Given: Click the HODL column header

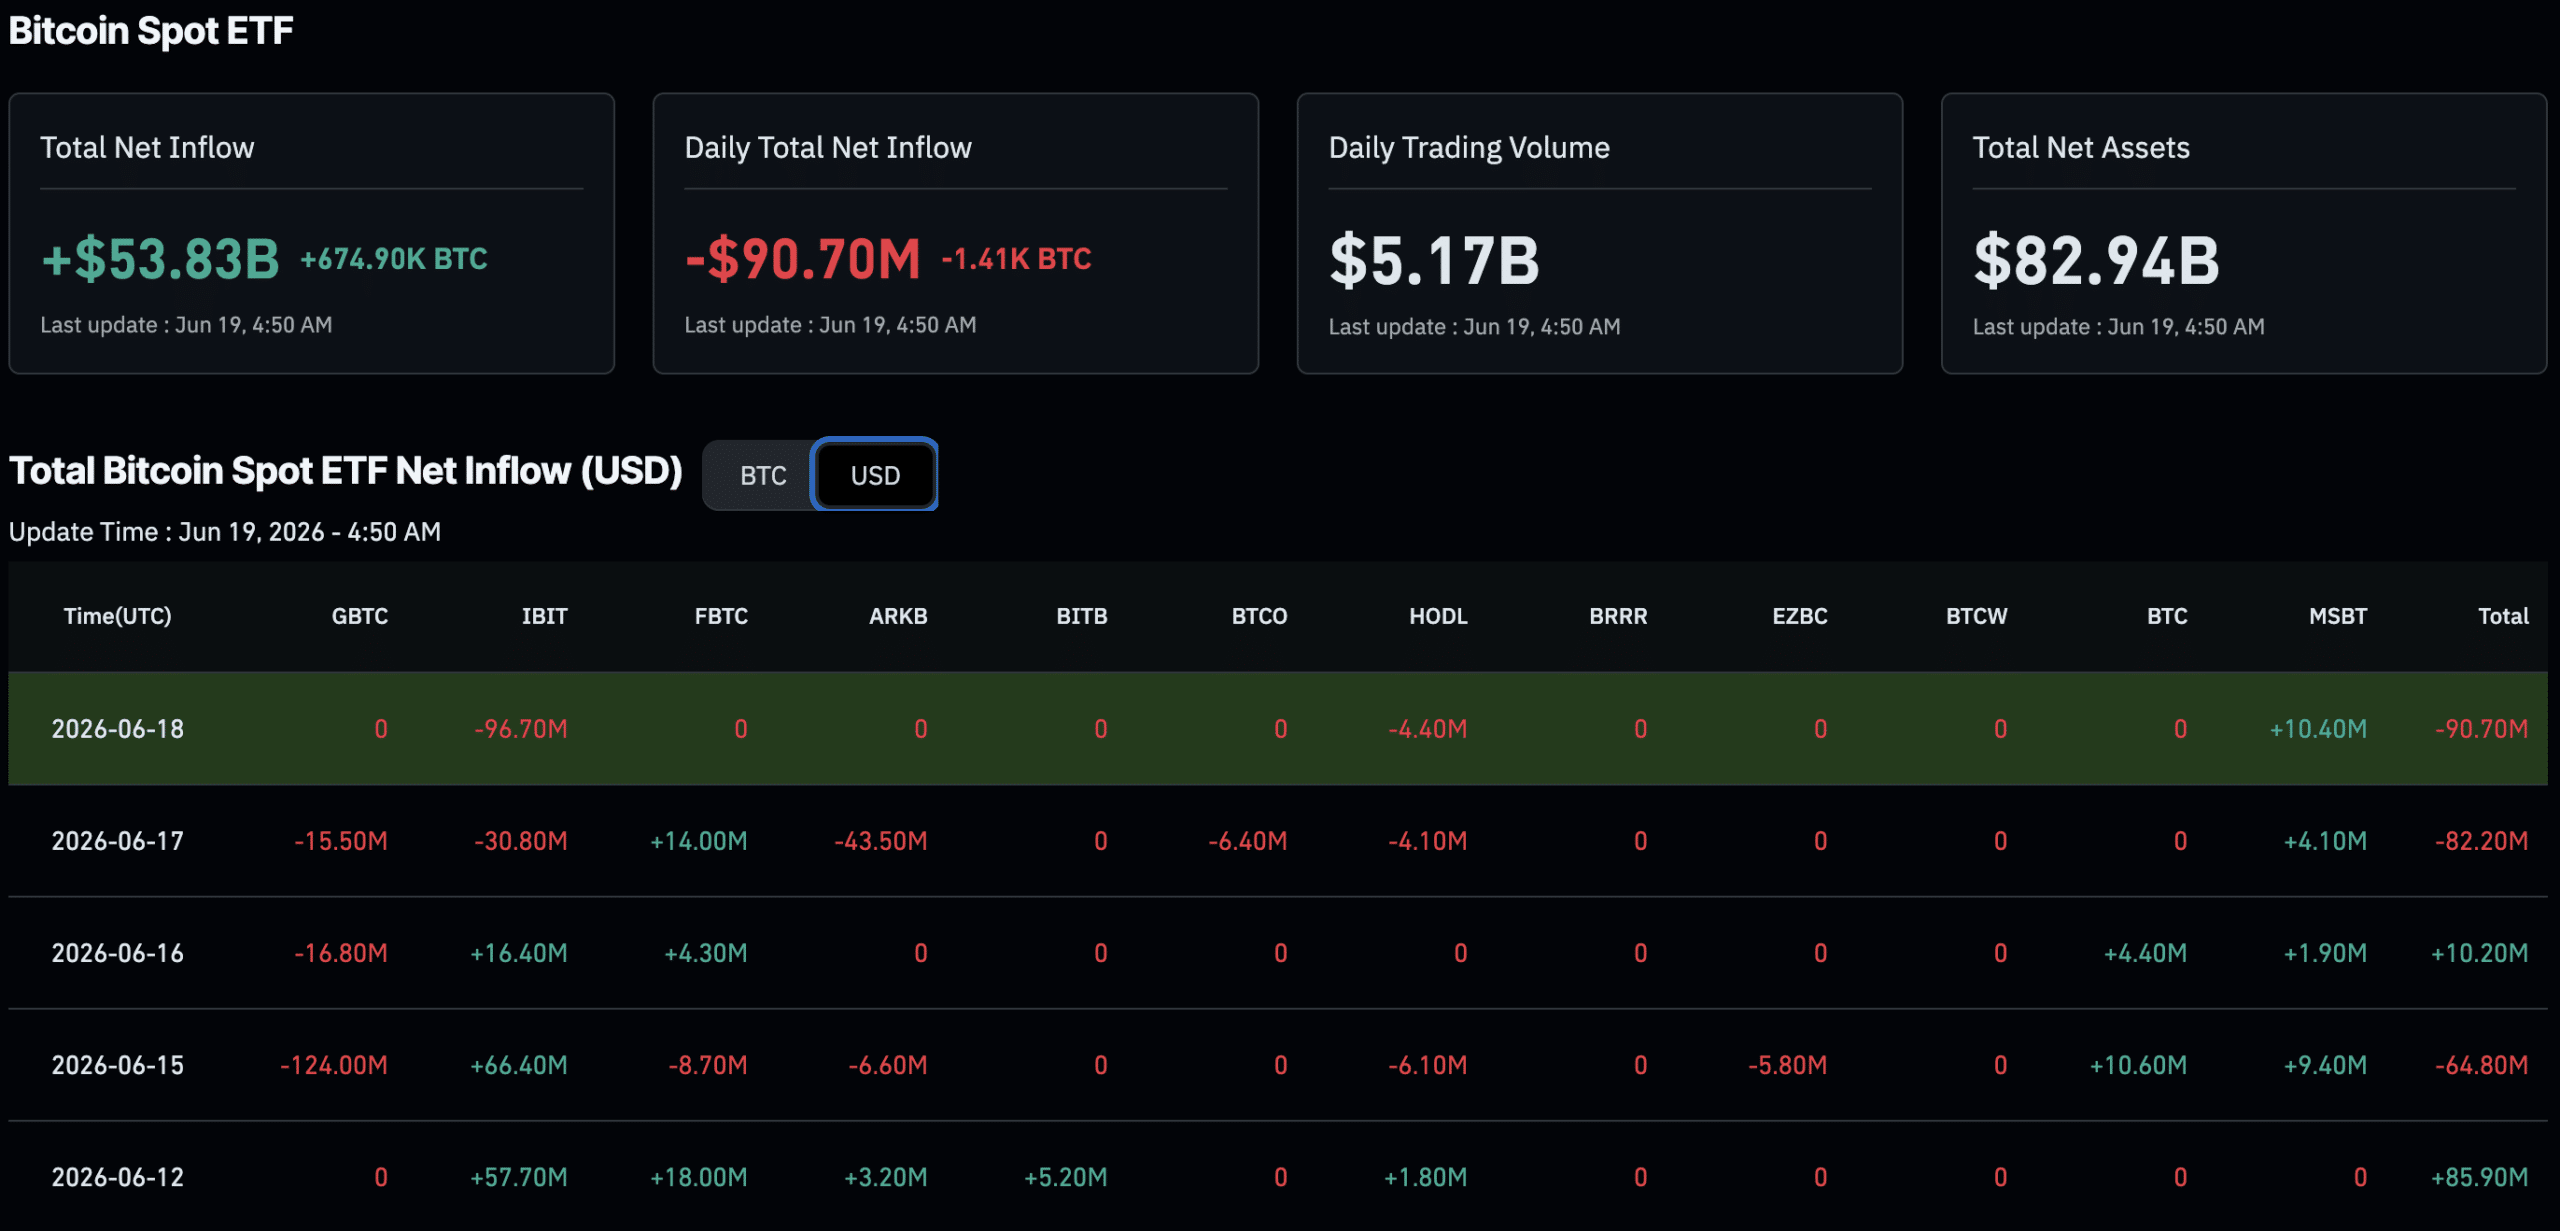Looking at the screenshot, I should click(x=1438, y=616).
